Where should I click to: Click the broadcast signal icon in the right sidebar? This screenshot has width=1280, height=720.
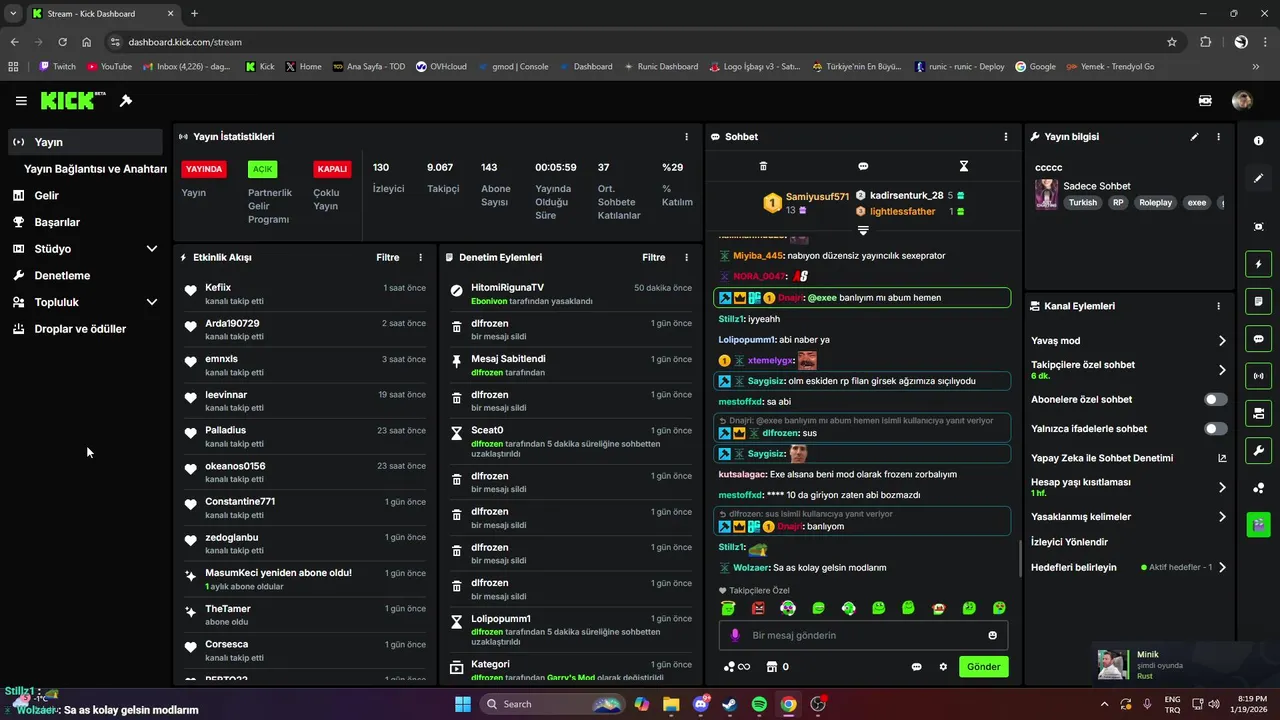point(1258,376)
